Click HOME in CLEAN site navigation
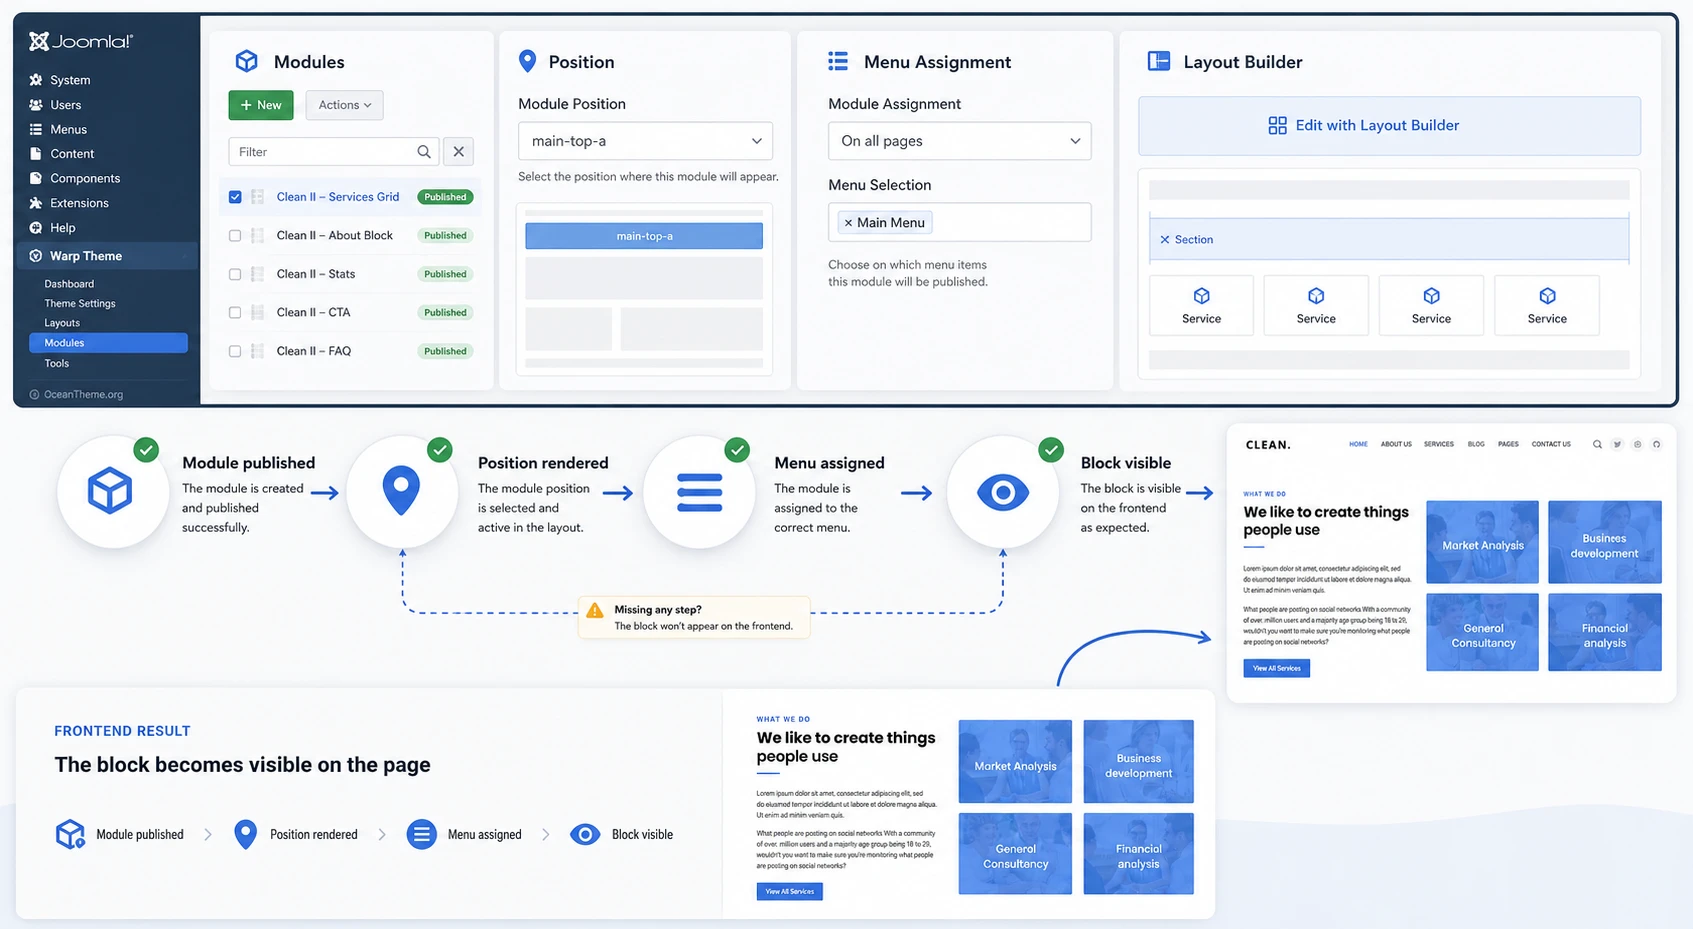 (1358, 444)
